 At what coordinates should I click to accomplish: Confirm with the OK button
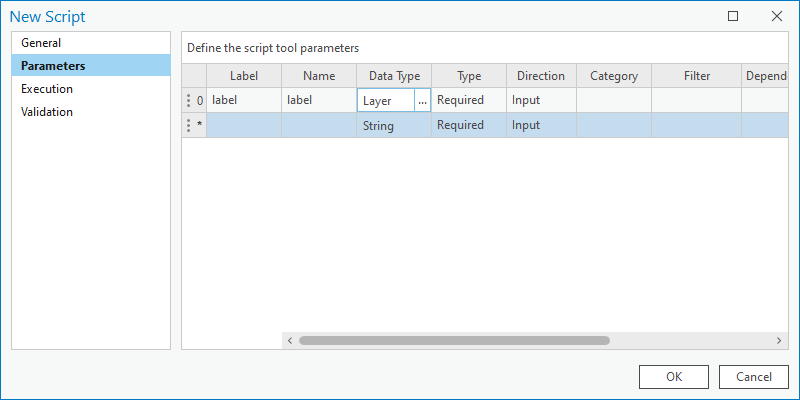point(673,377)
